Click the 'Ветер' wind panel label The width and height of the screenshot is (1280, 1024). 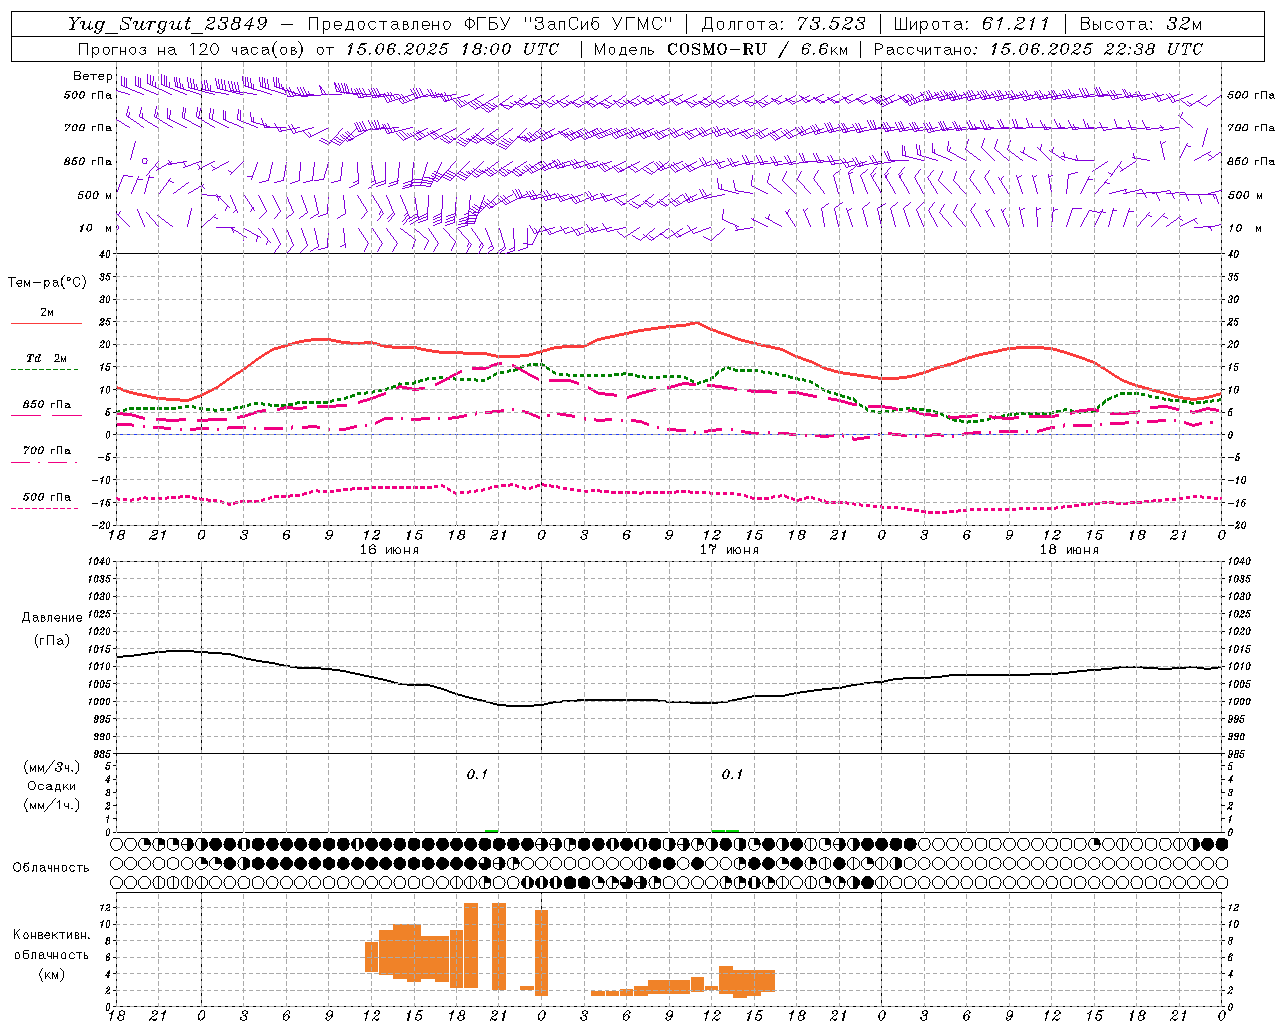pos(92,76)
